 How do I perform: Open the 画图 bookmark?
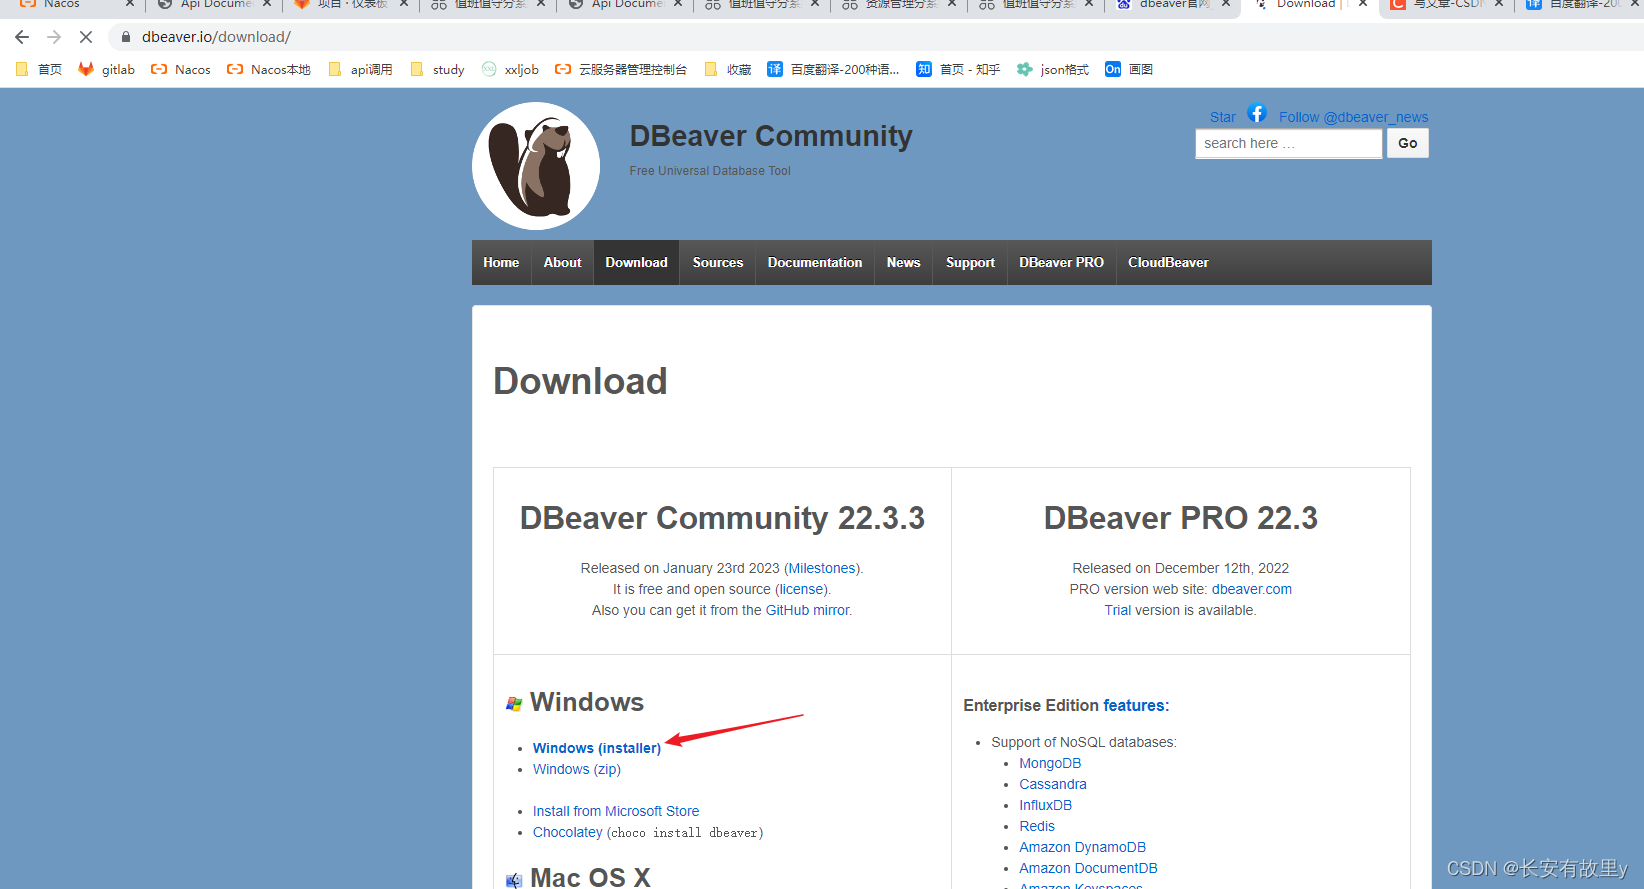[x=1129, y=69]
